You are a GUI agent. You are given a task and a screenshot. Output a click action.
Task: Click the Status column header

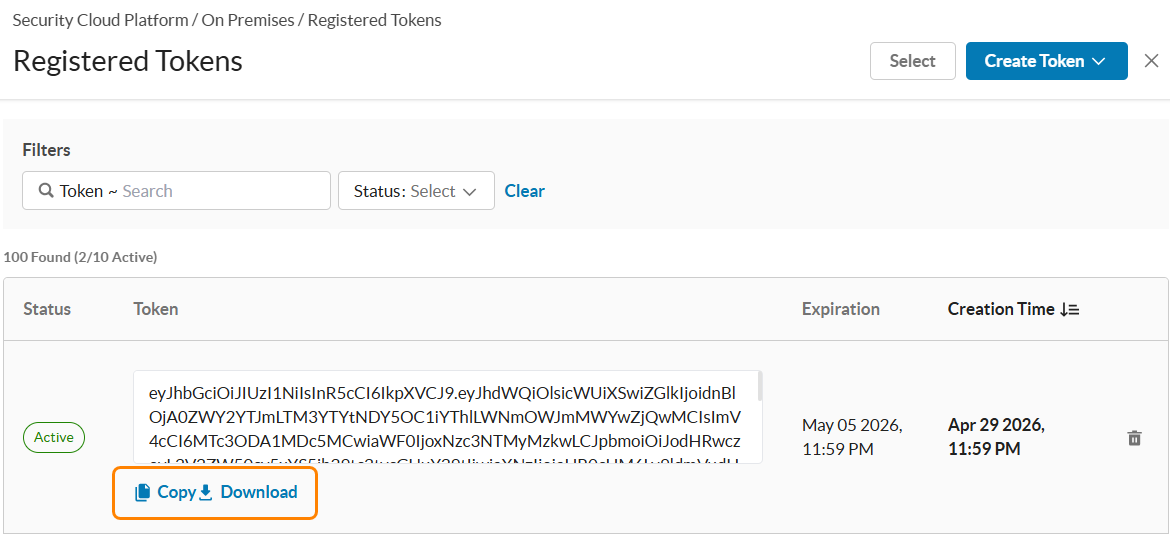tap(47, 310)
